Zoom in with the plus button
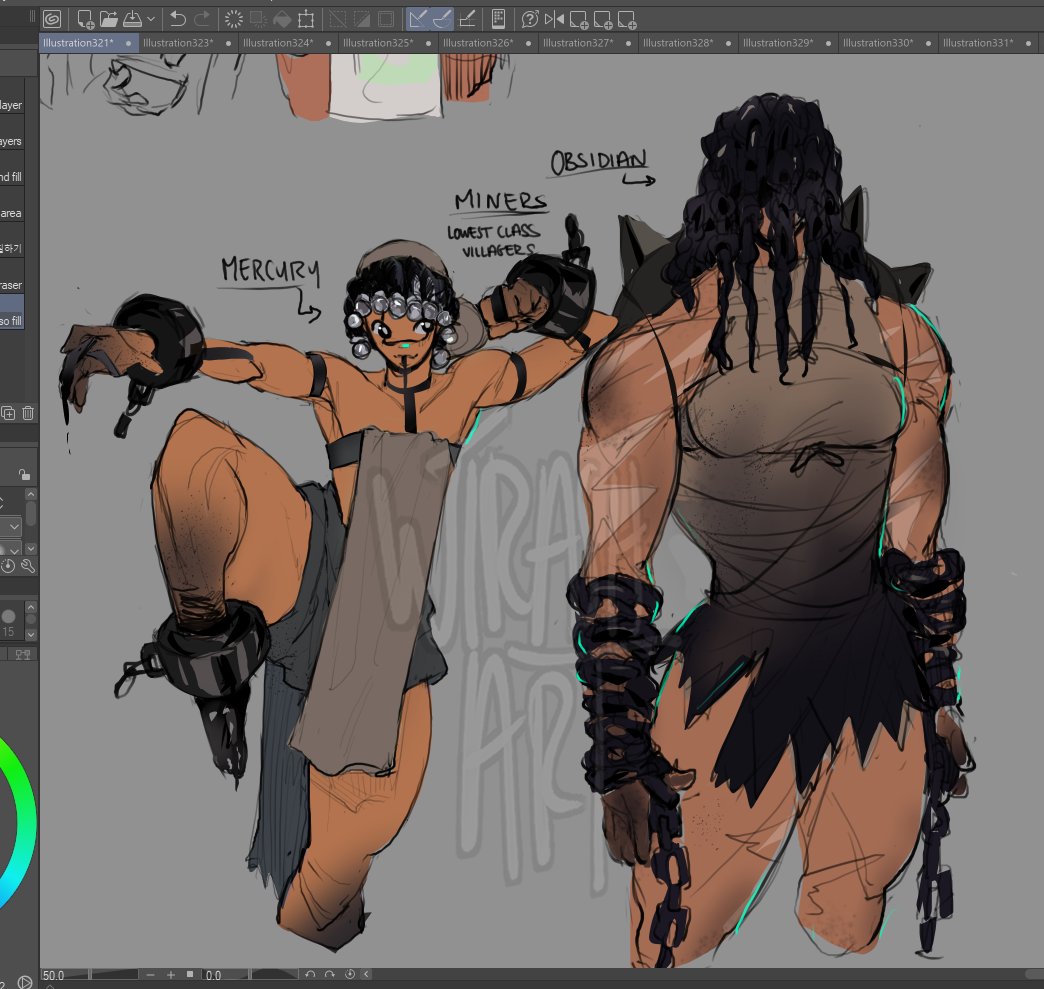This screenshot has height=989, width=1044. click(171, 974)
